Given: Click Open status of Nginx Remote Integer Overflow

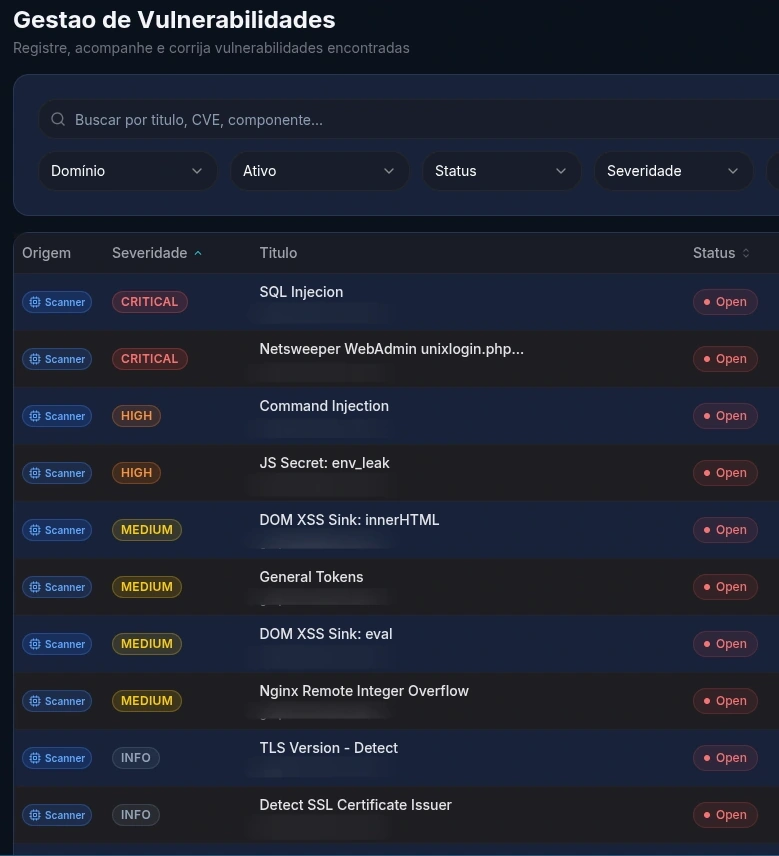Looking at the screenshot, I should [x=725, y=700].
